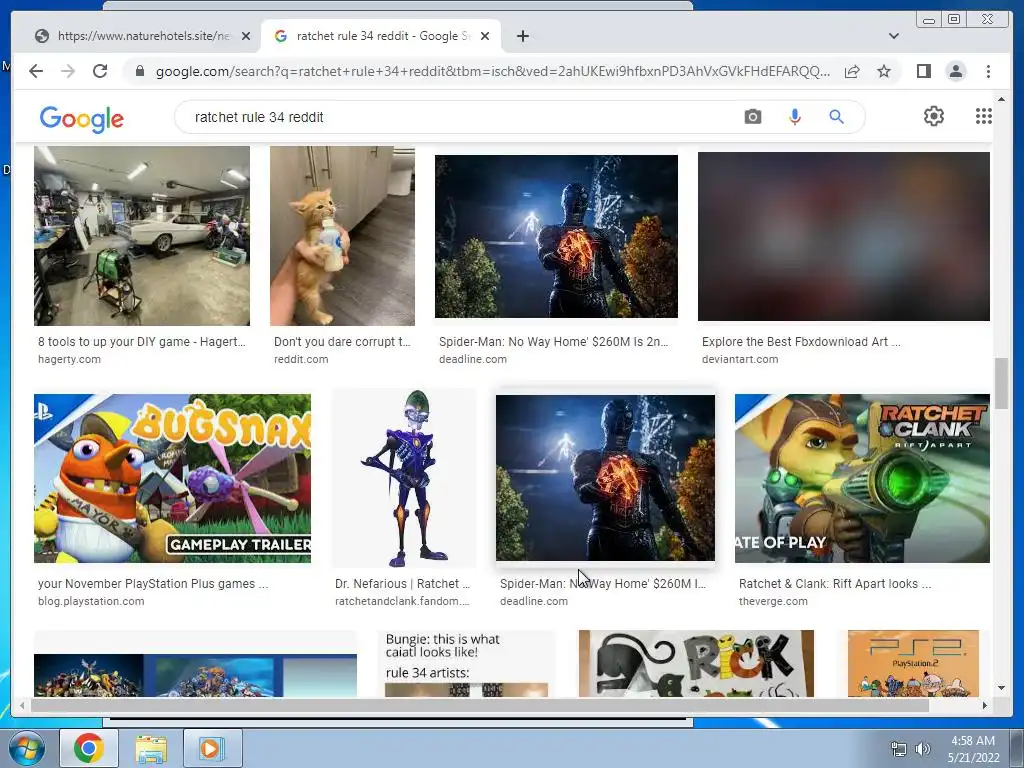Image resolution: width=1024 pixels, height=768 pixels.
Task: Share this page from the address bar
Action: pos(852,71)
